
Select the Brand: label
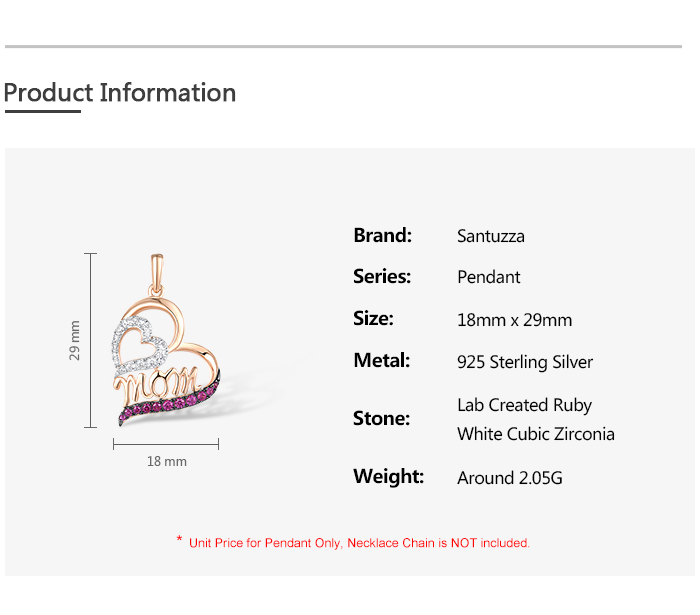coord(382,236)
